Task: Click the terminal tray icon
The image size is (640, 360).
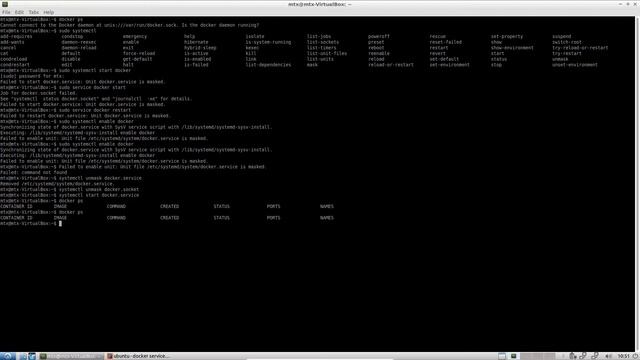Action: coord(513,356)
